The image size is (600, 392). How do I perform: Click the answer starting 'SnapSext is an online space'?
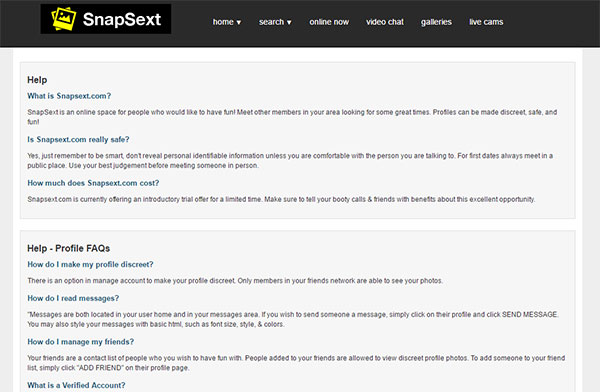point(292,117)
